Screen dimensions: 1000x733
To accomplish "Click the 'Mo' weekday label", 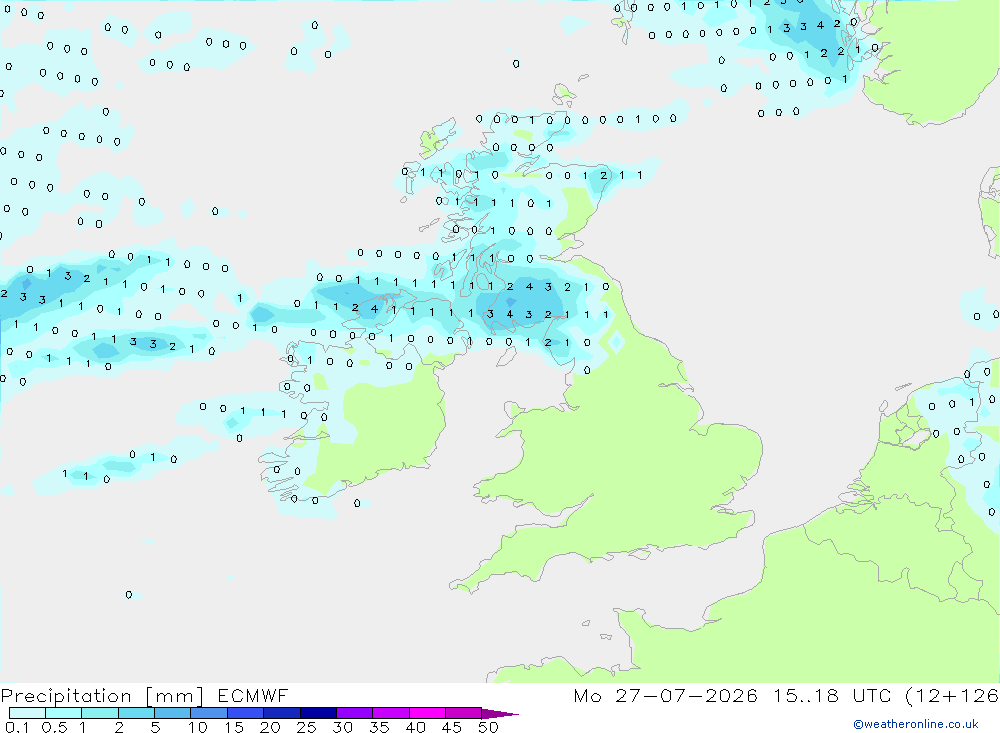I will [x=587, y=695].
